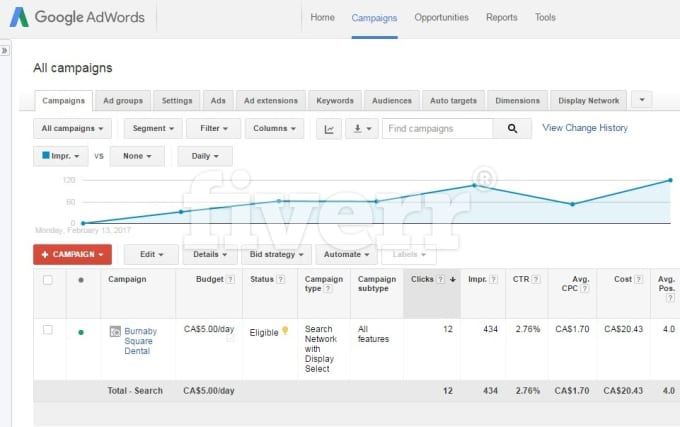The image size is (680, 427).
Task: Toggle the chart view icon button
Action: [x=329, y=129]
